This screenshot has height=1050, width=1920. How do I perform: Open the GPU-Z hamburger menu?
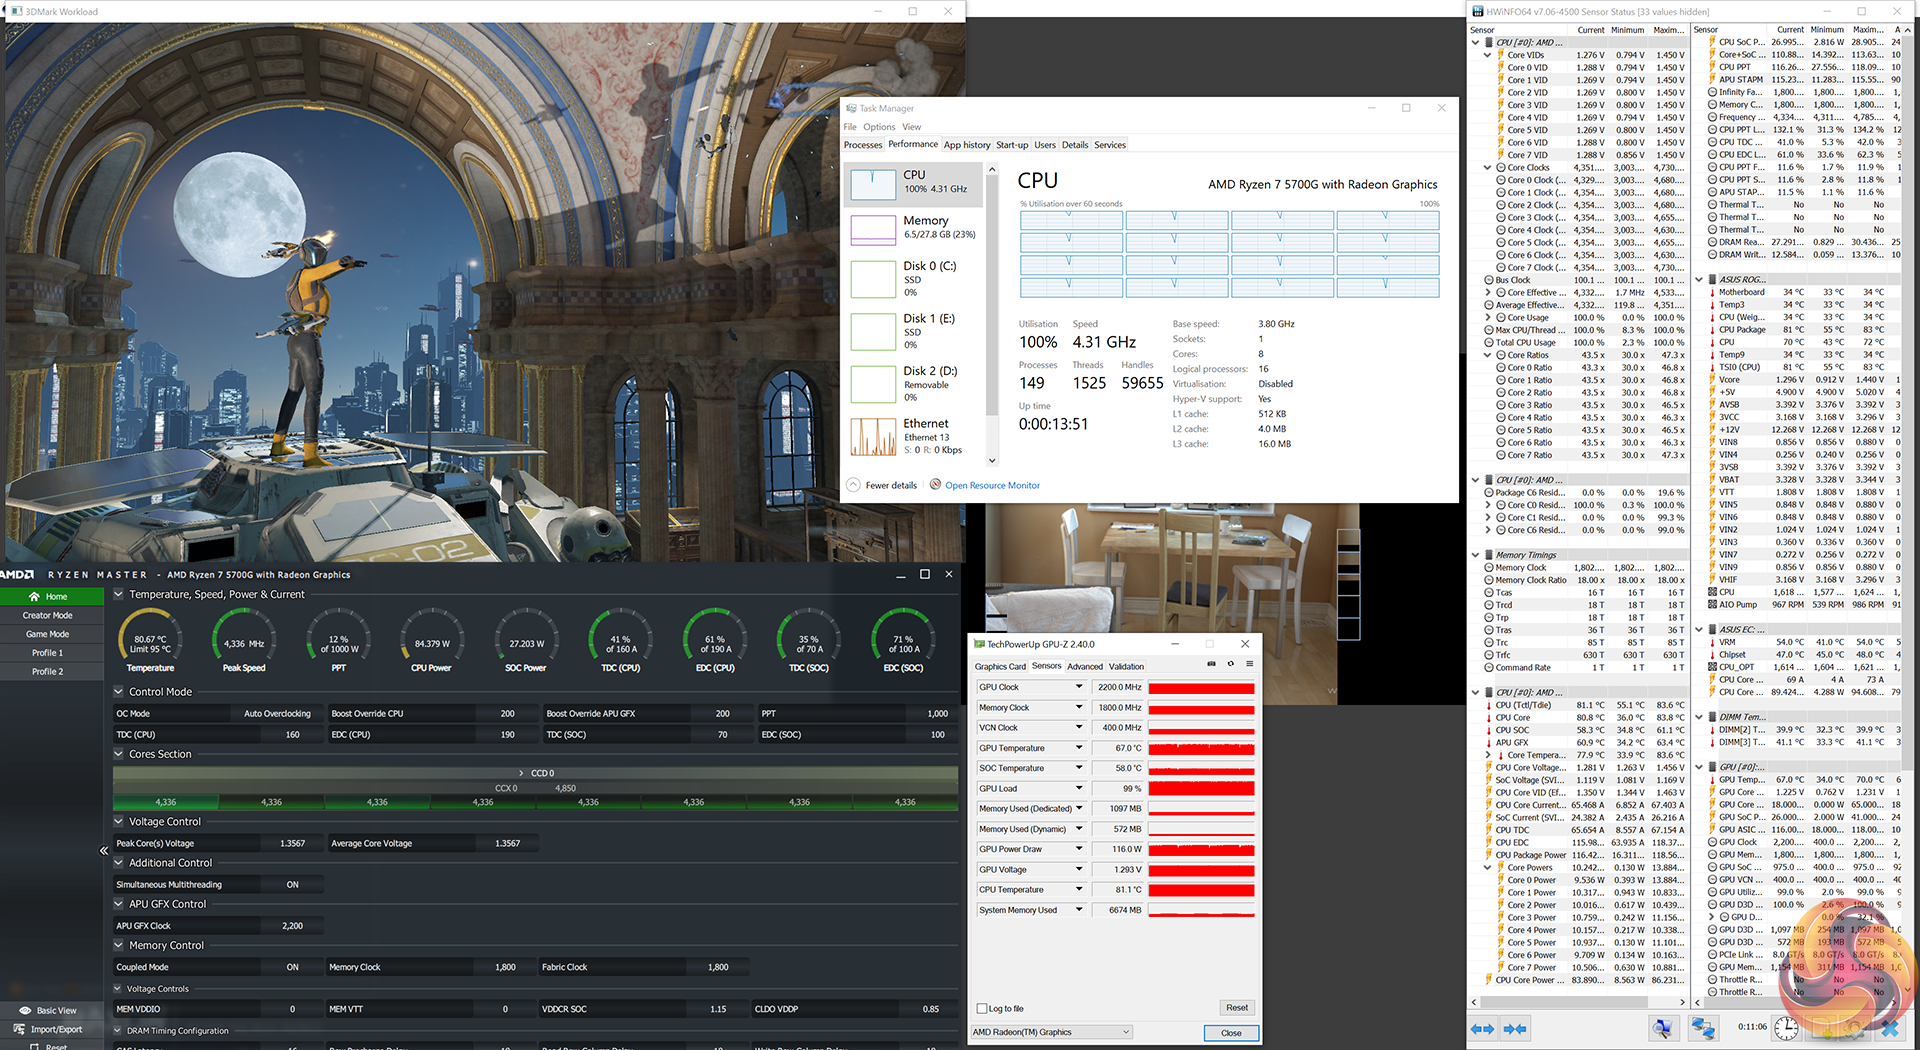(x=1249, y=664)
